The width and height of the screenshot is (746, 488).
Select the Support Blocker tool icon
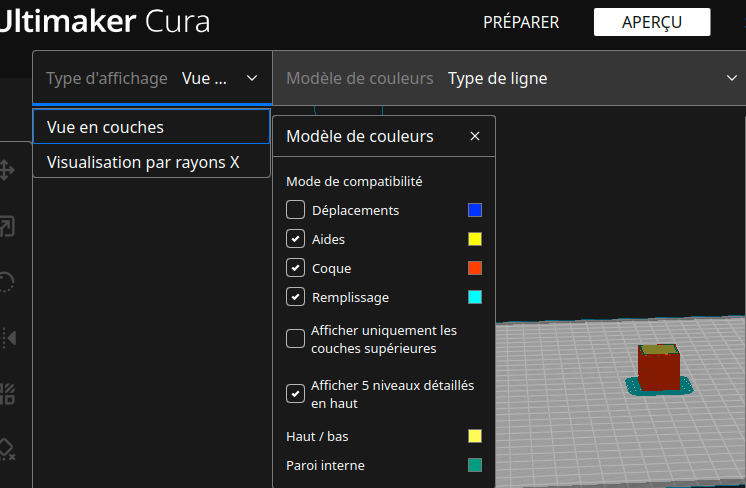click(x=7, y=449)
